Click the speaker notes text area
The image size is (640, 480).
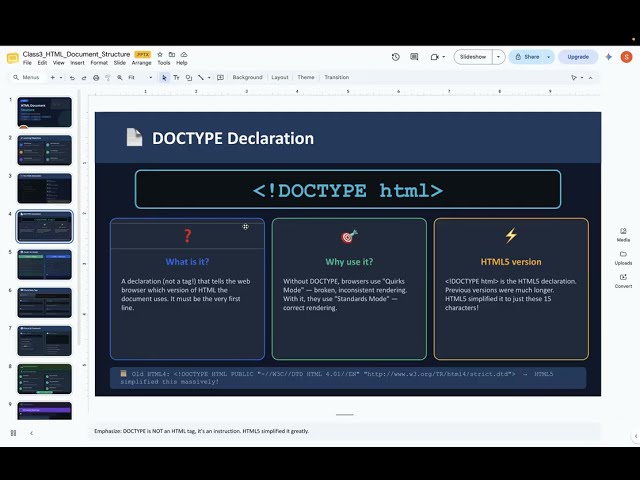point(345,431)
